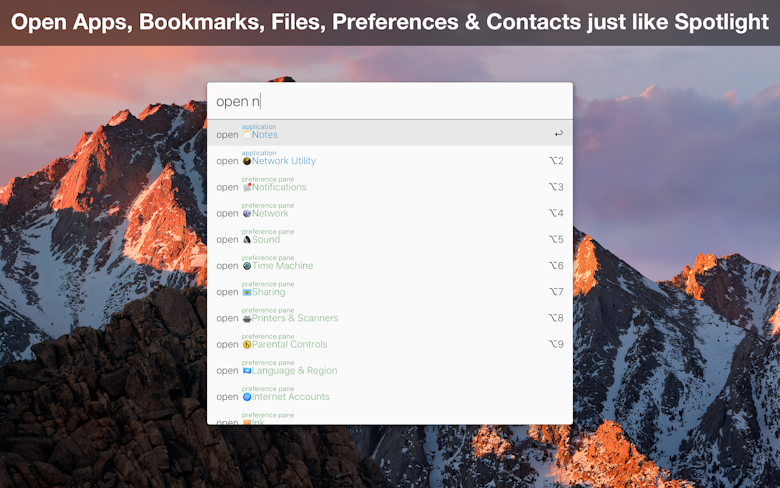Click the ⌥5 shortcut hint
The image size is (780, 488).
click(556, 239)
